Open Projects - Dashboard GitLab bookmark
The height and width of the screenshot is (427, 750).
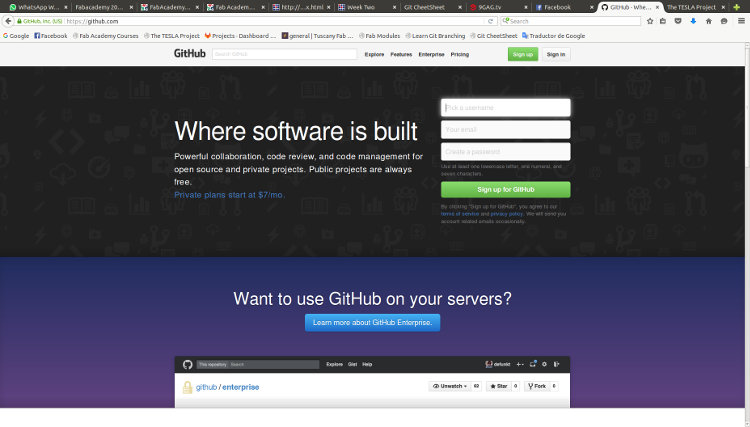pyautogui.click(x=241, y=36)
